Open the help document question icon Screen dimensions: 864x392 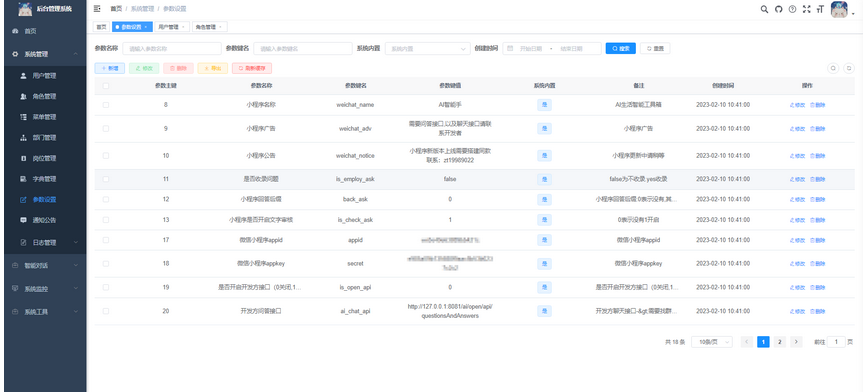[x=792, y=9]
